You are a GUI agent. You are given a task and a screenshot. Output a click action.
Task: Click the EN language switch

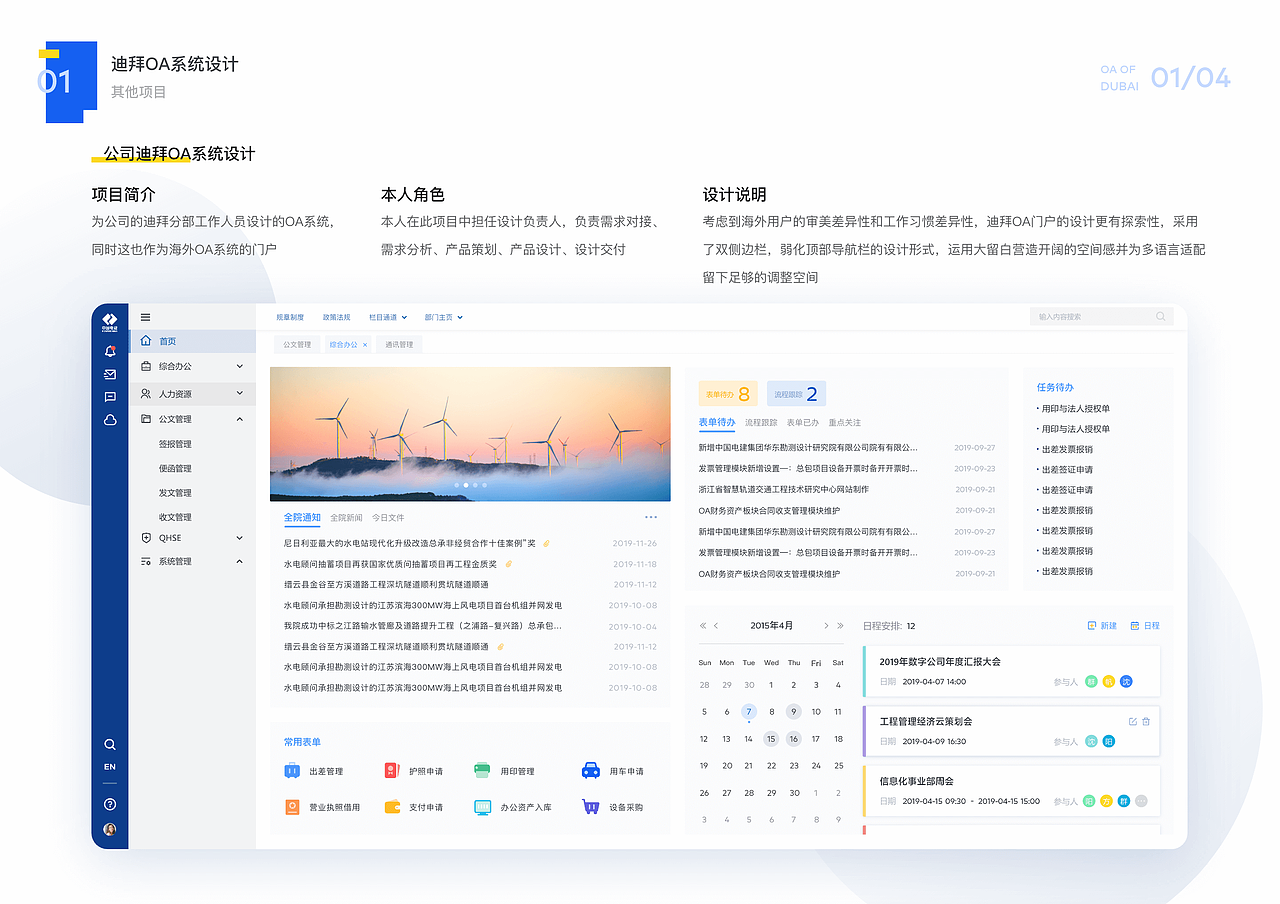tap(110, 766)
